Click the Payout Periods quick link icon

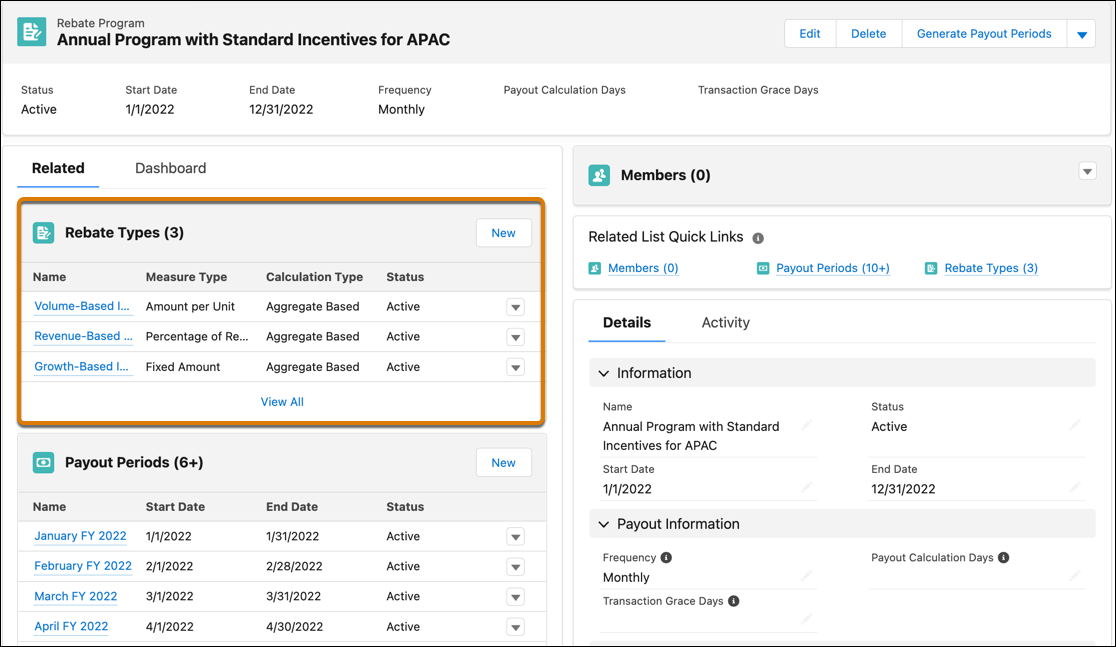(x=765, y=267)
